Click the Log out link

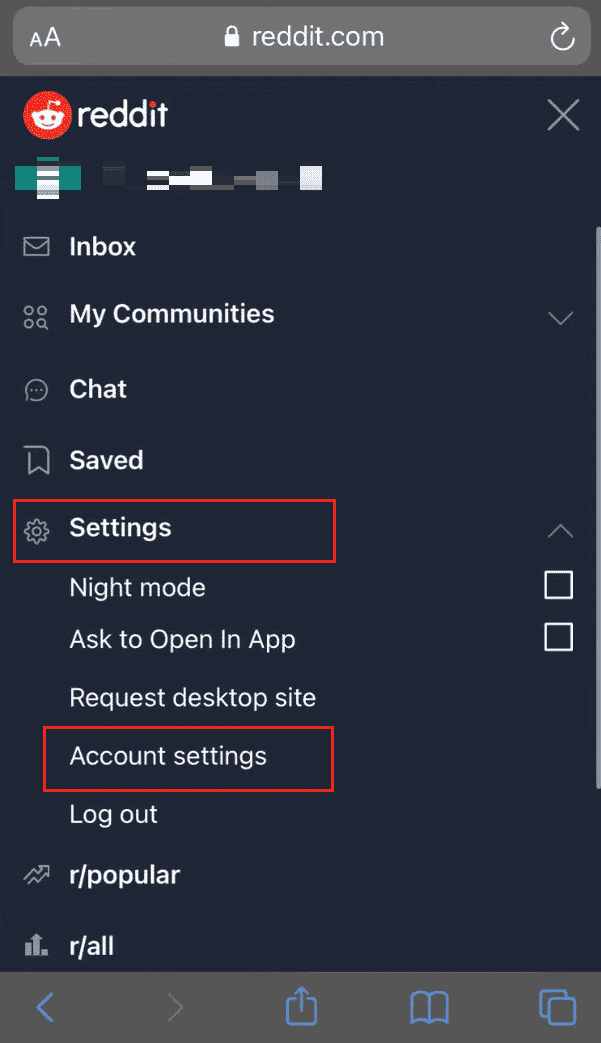pyautogui.click(x=114, y=815)
